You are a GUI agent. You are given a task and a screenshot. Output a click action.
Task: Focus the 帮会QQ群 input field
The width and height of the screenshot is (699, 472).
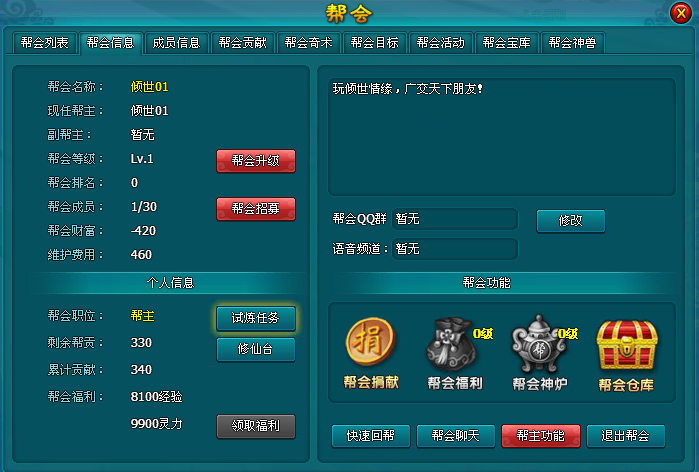455,219
